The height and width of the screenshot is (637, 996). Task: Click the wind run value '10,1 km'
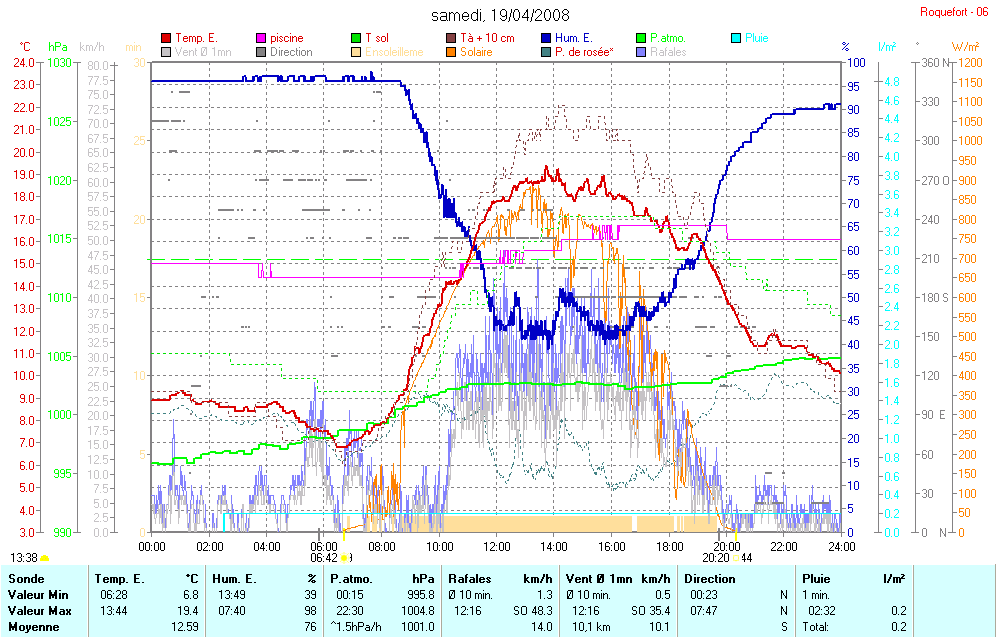(592, 627)
